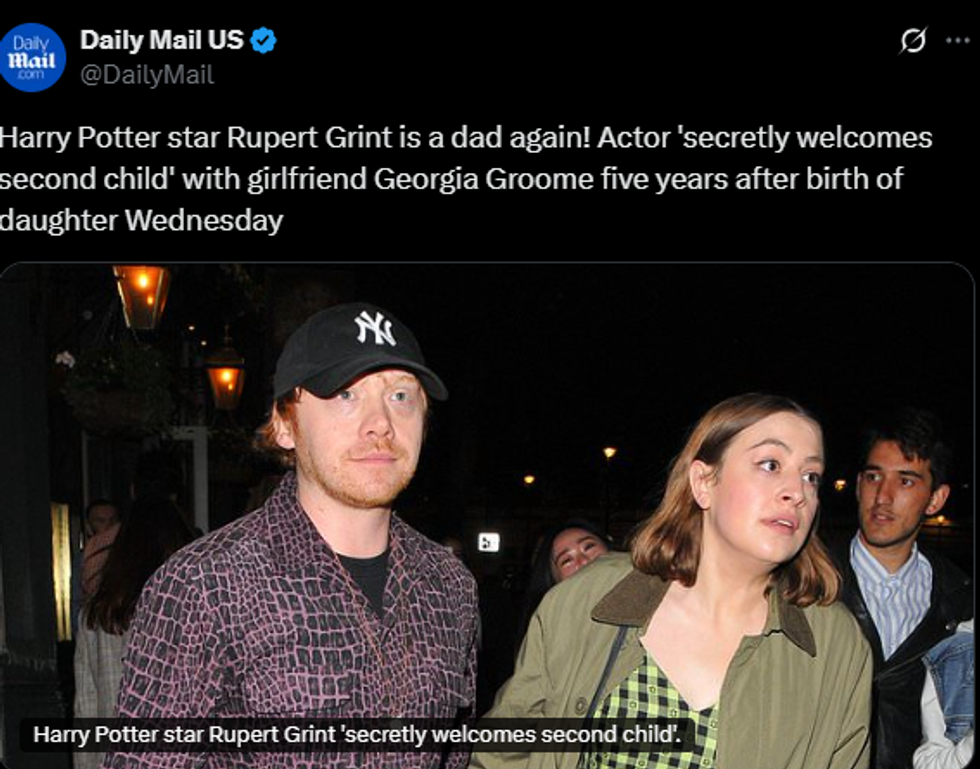Open the three-dot more options menu
The width and height of the screenshot is (980, 769).
[958, 41]
